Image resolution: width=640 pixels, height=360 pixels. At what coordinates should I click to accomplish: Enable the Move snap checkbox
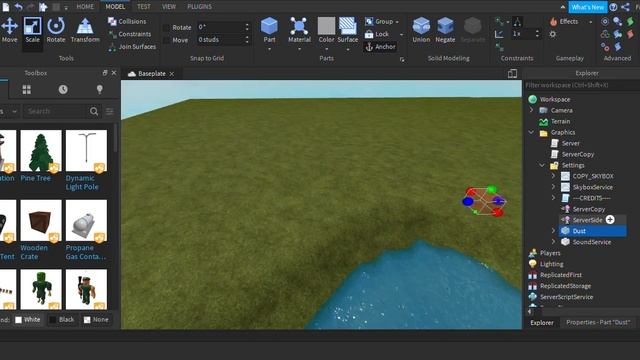click(166, 40)
